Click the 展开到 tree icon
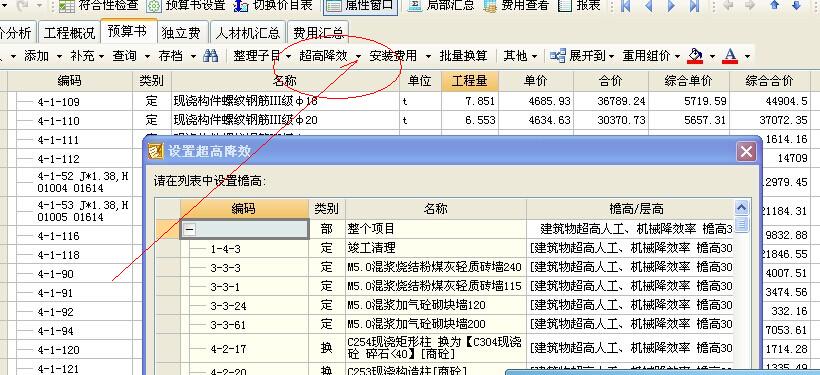Image resolution: width=820 pixels, height=375 pixels. 558,55
